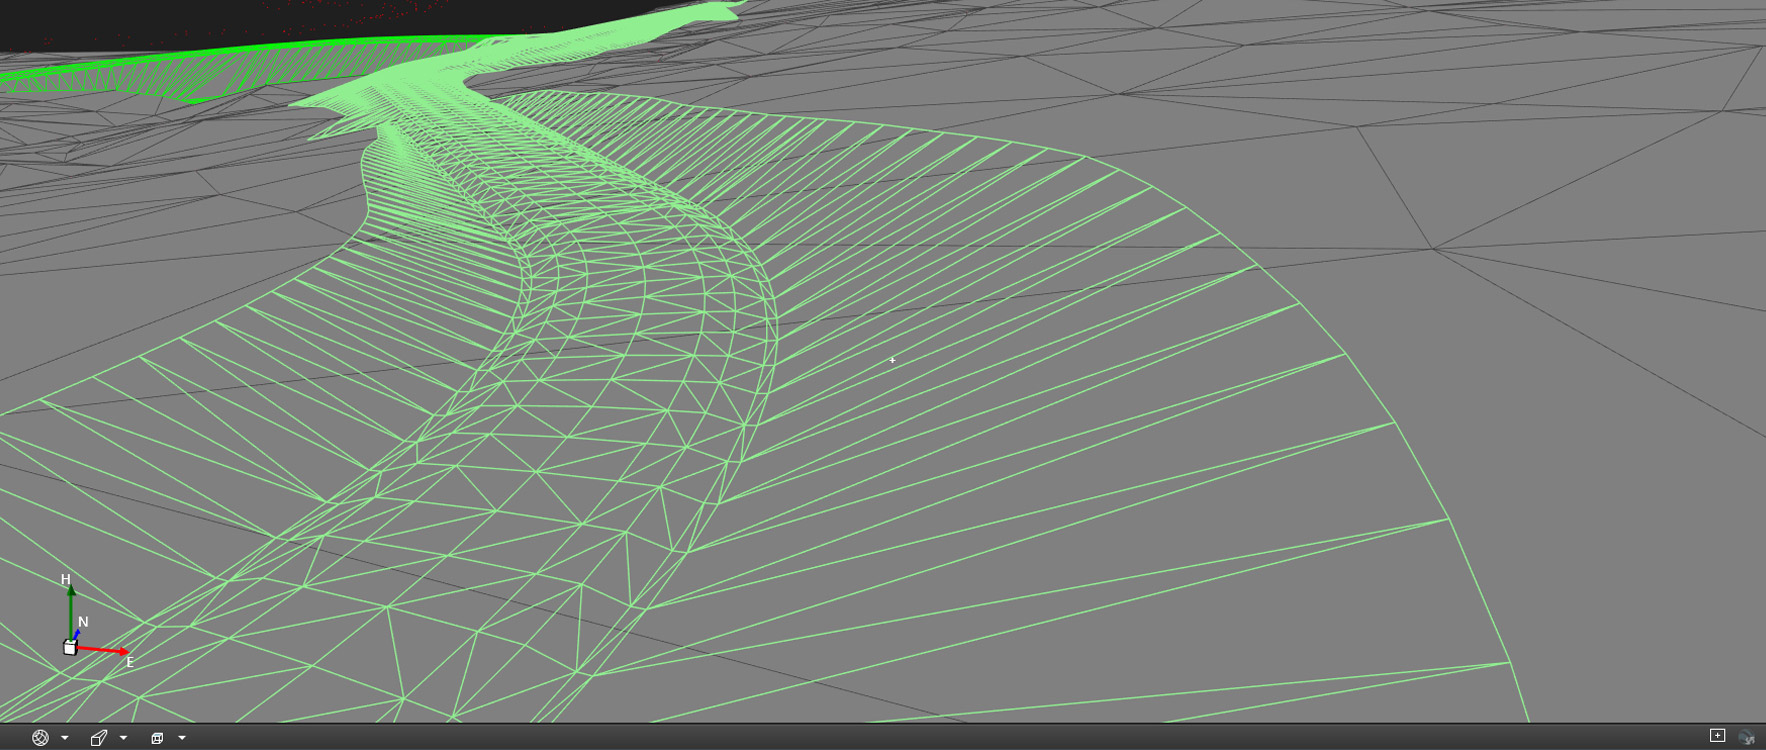The height and width of the screenshot is (750, 1766).
Task: Click the N label on the axis gizmo
Action: (83, 622)
